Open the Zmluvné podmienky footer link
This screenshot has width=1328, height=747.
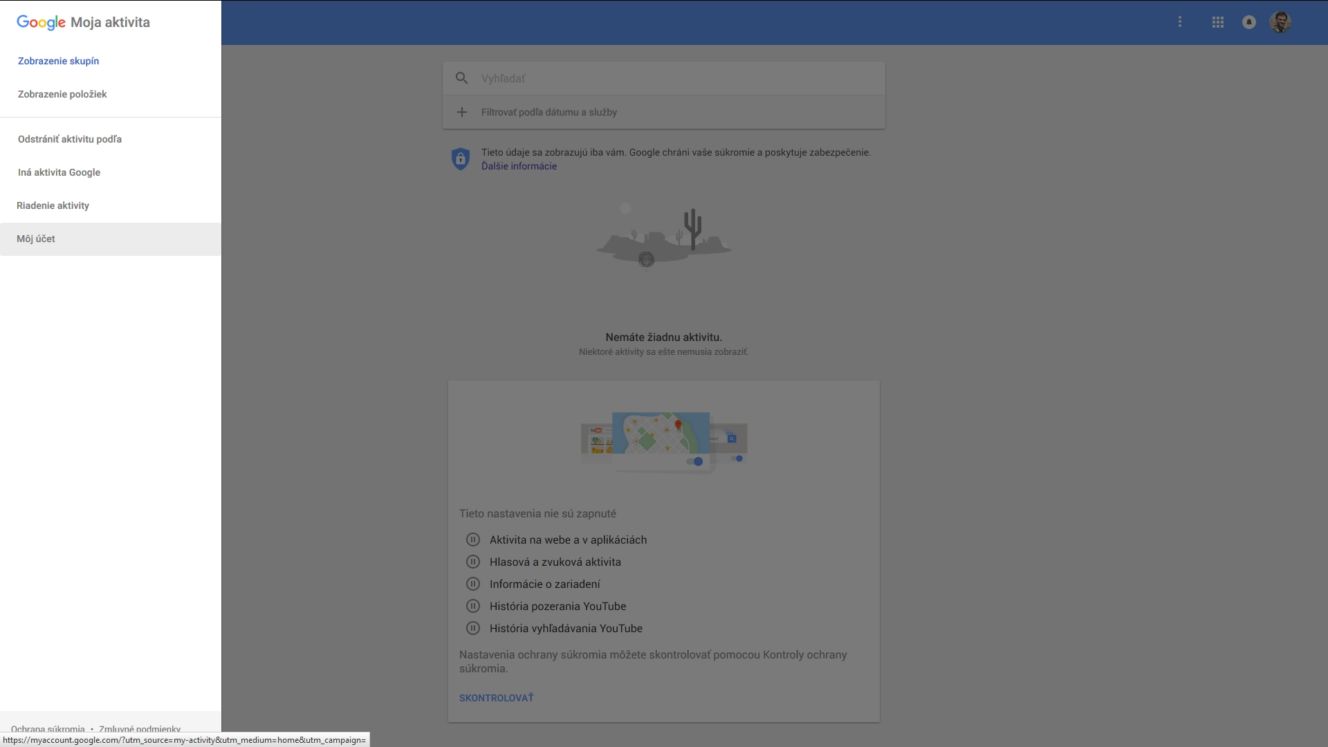tap(140, 729)
